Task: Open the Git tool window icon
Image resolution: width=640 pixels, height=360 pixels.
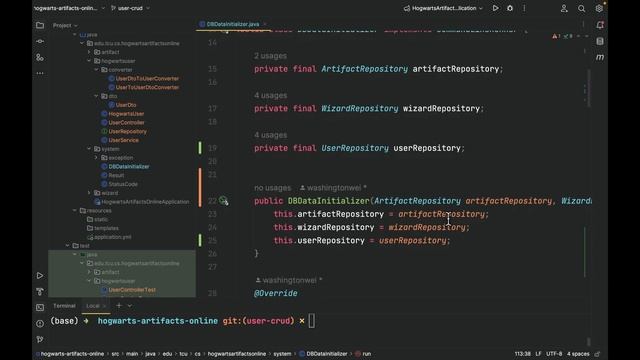Action: 40,340
